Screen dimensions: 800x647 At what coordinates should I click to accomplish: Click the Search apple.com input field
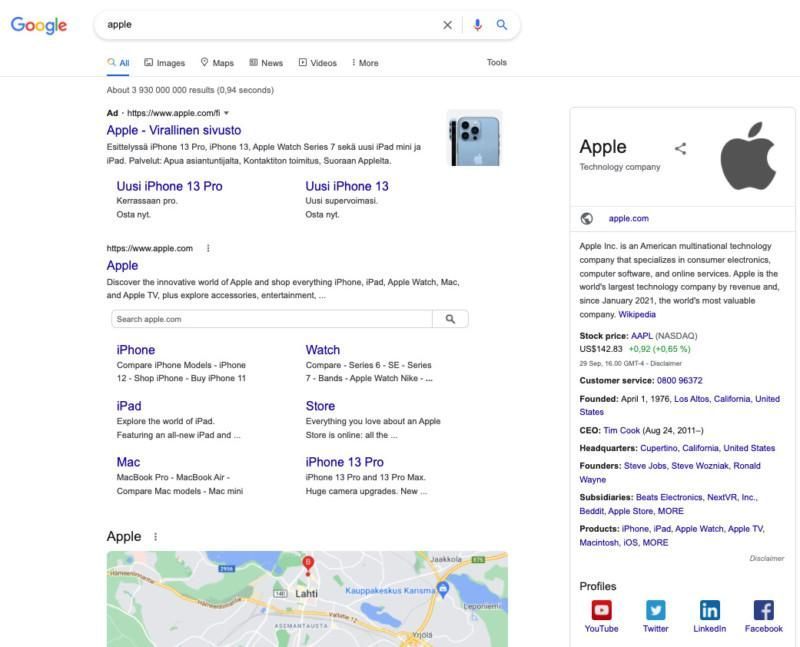coord(271,319)
